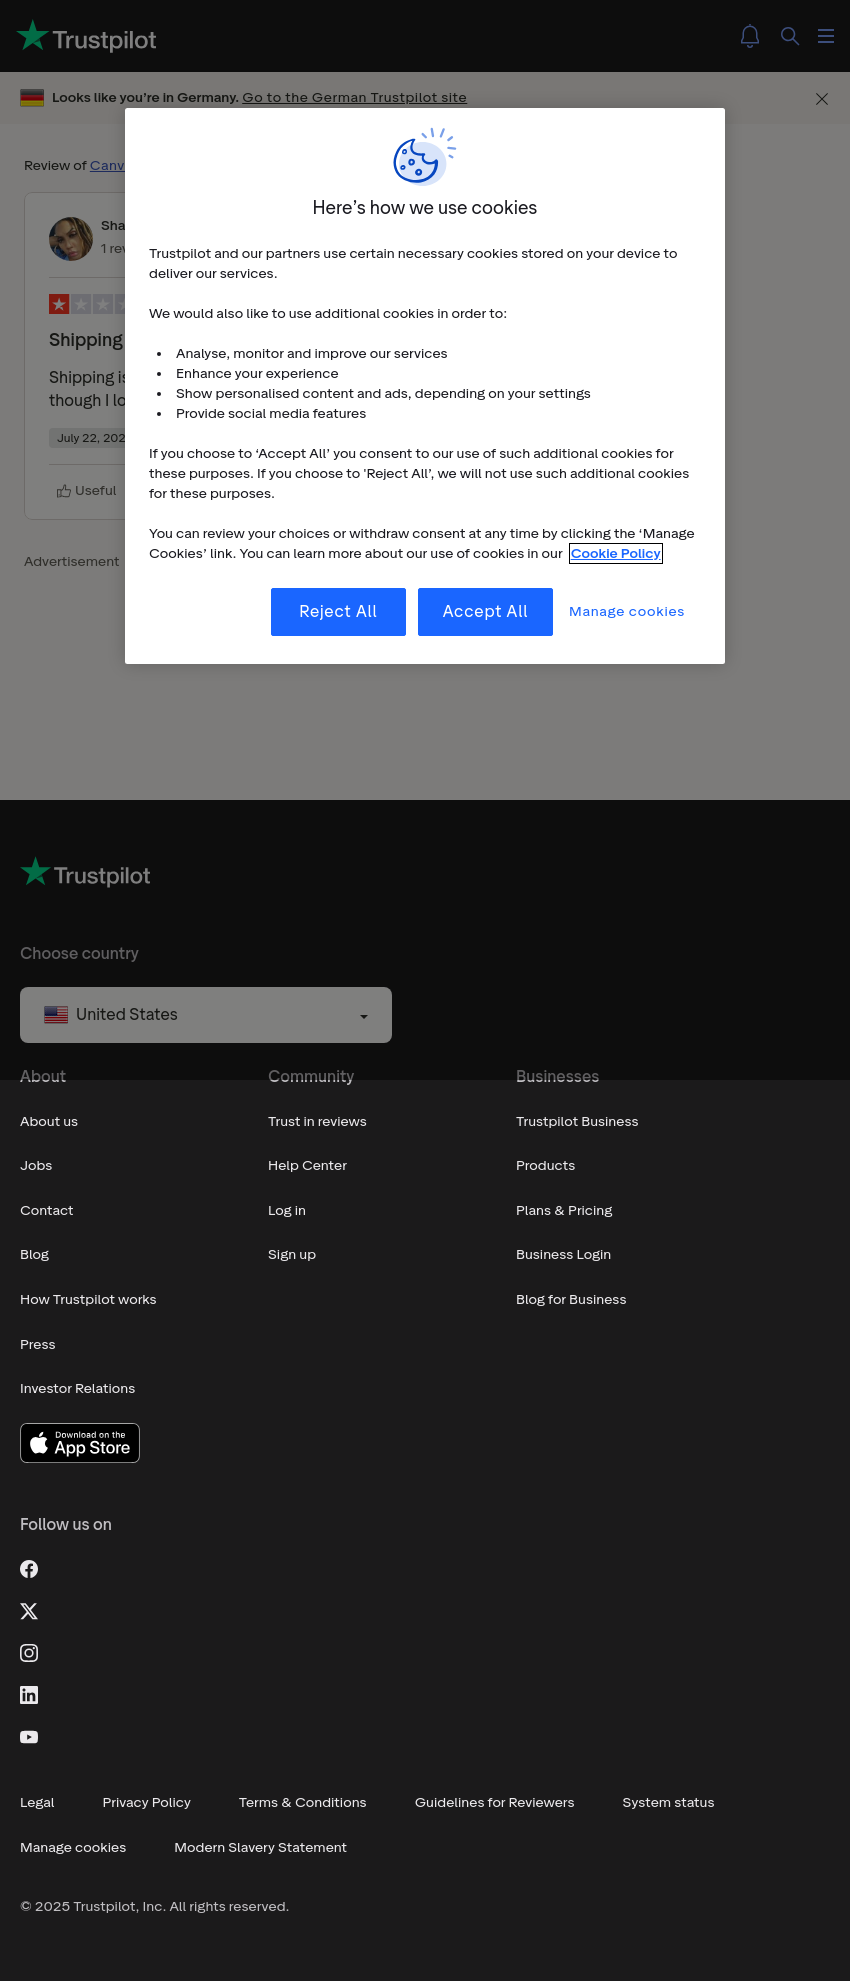
Task: Open Trustpilot's LinkedIn icon
Action: 29,1695
